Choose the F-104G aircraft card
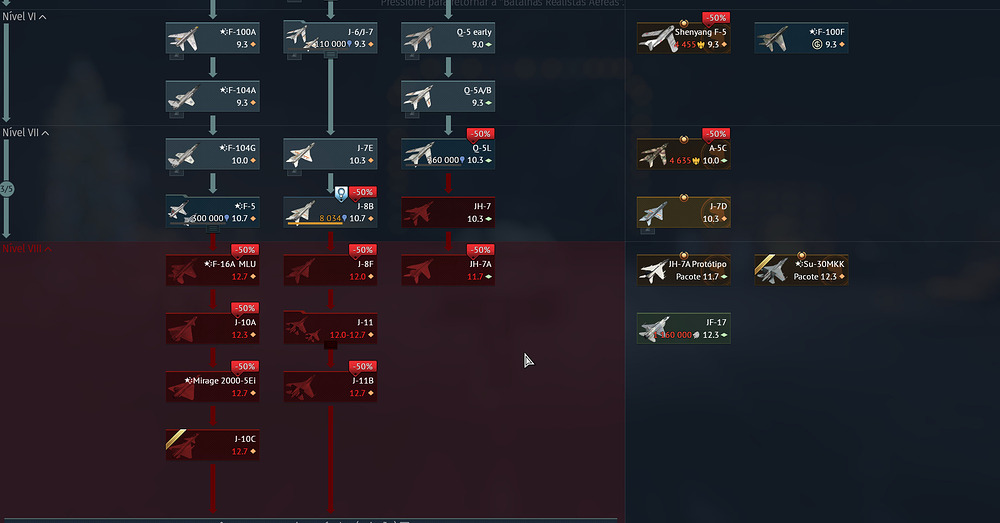The image size is (1000, 523). click(212, 154)
